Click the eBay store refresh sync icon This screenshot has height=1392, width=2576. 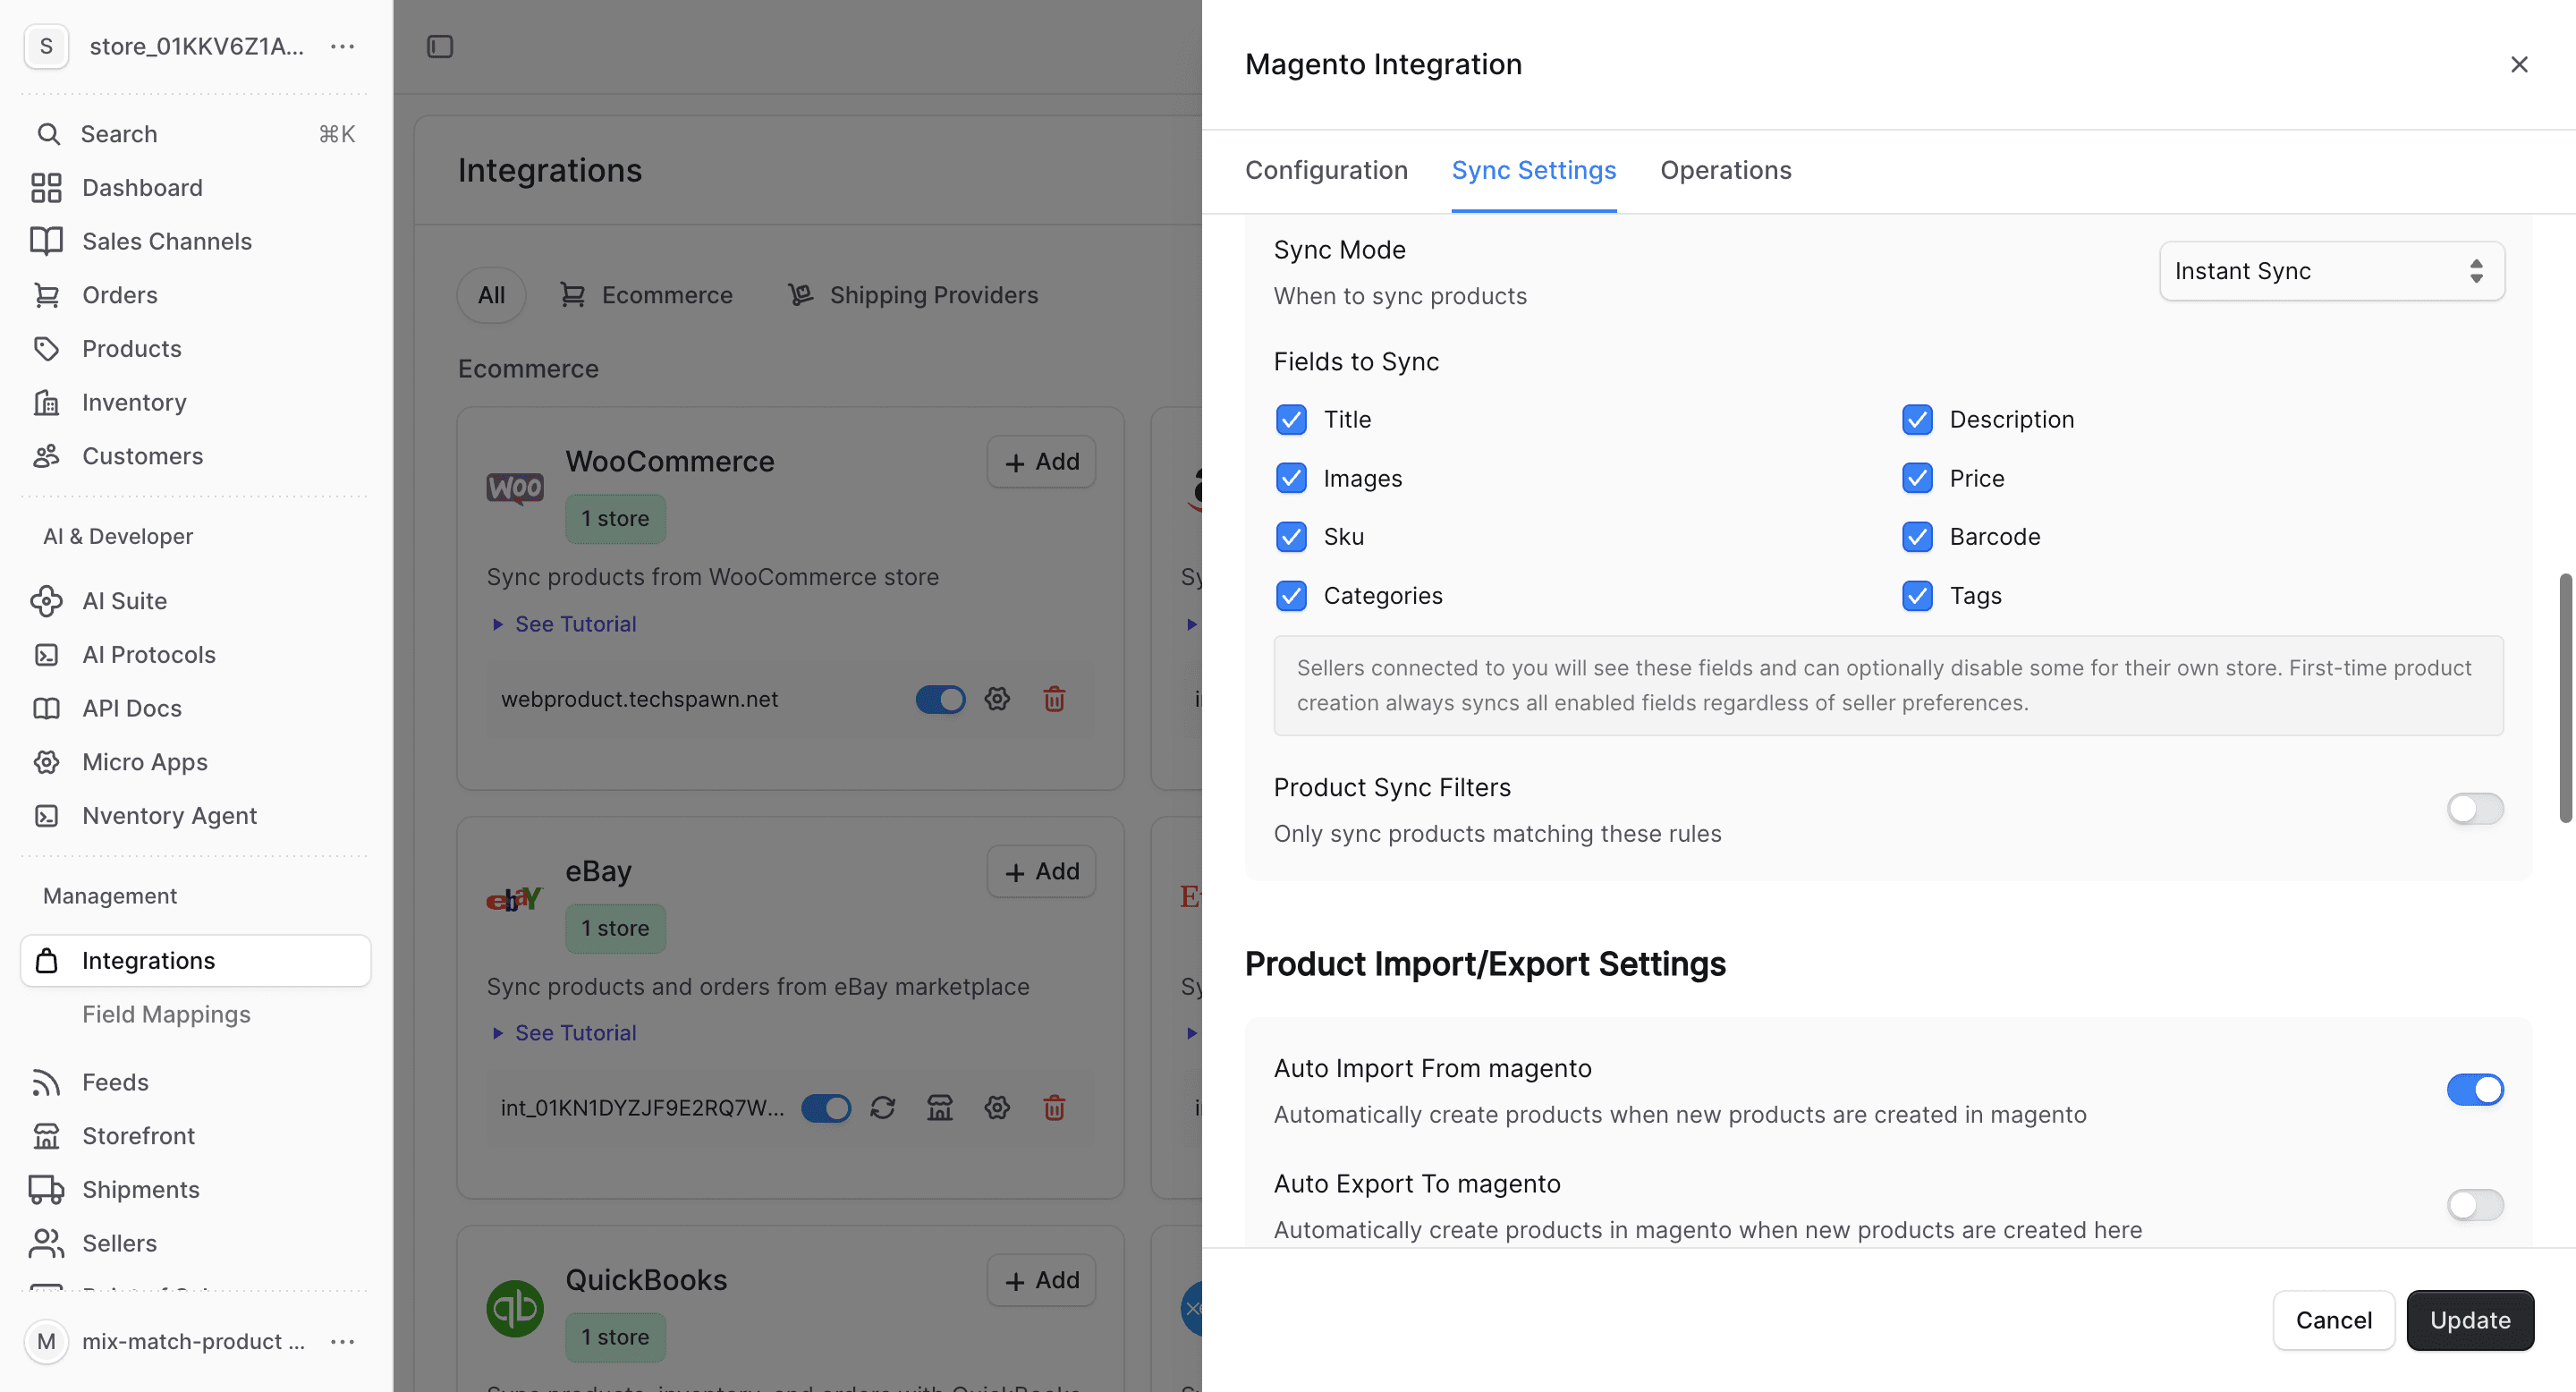pos(882,1108)
